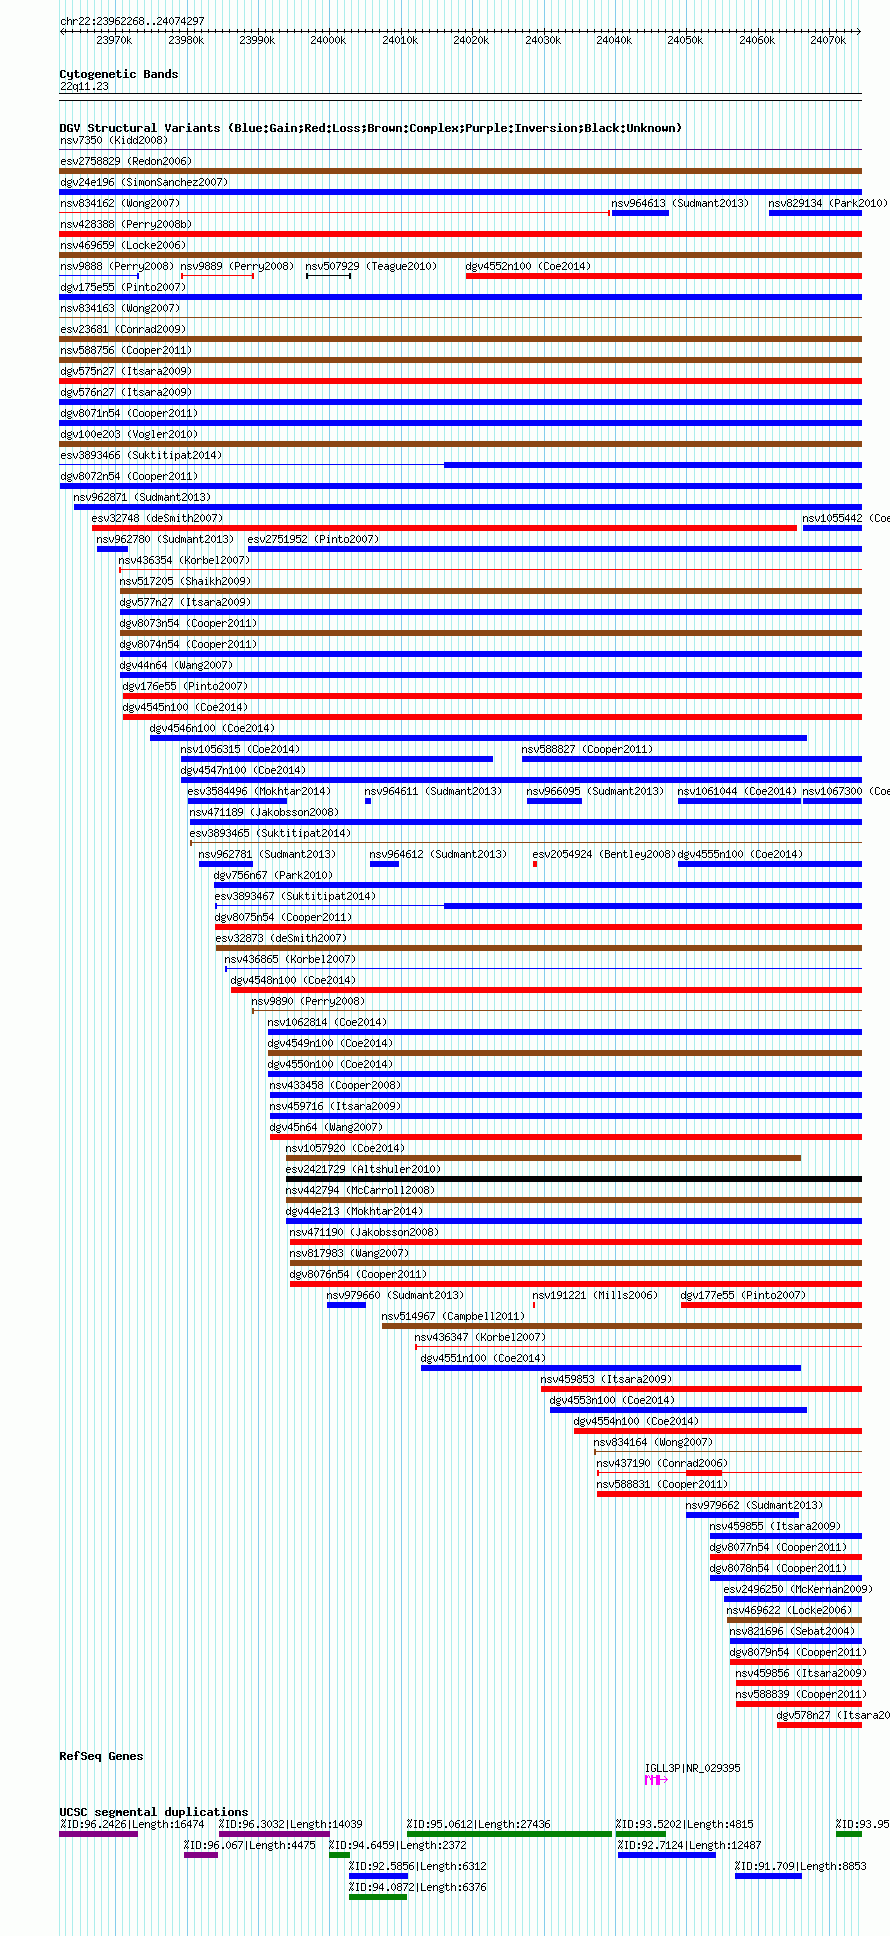Screen dimensions: 890x1936
Task: Click esv2496250 (McKernan2009) label
Action: point(798,1589)
